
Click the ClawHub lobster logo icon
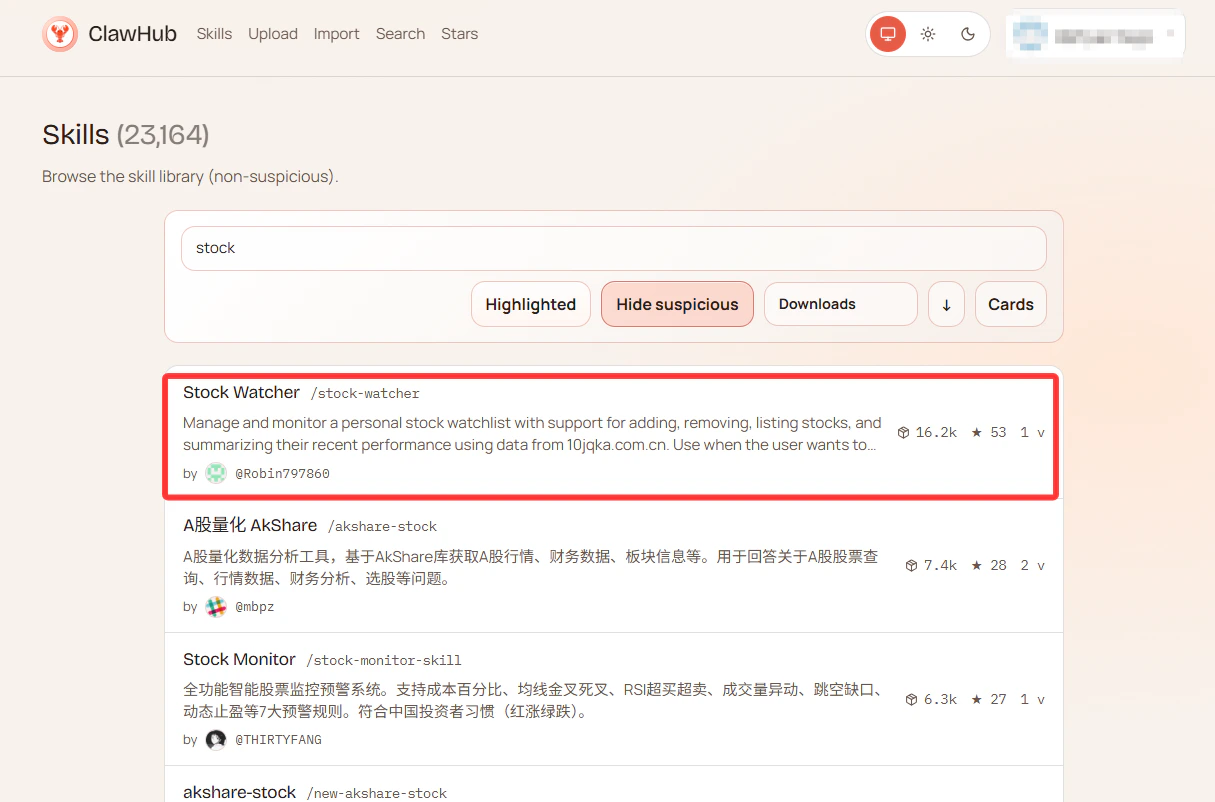(60, 34)
